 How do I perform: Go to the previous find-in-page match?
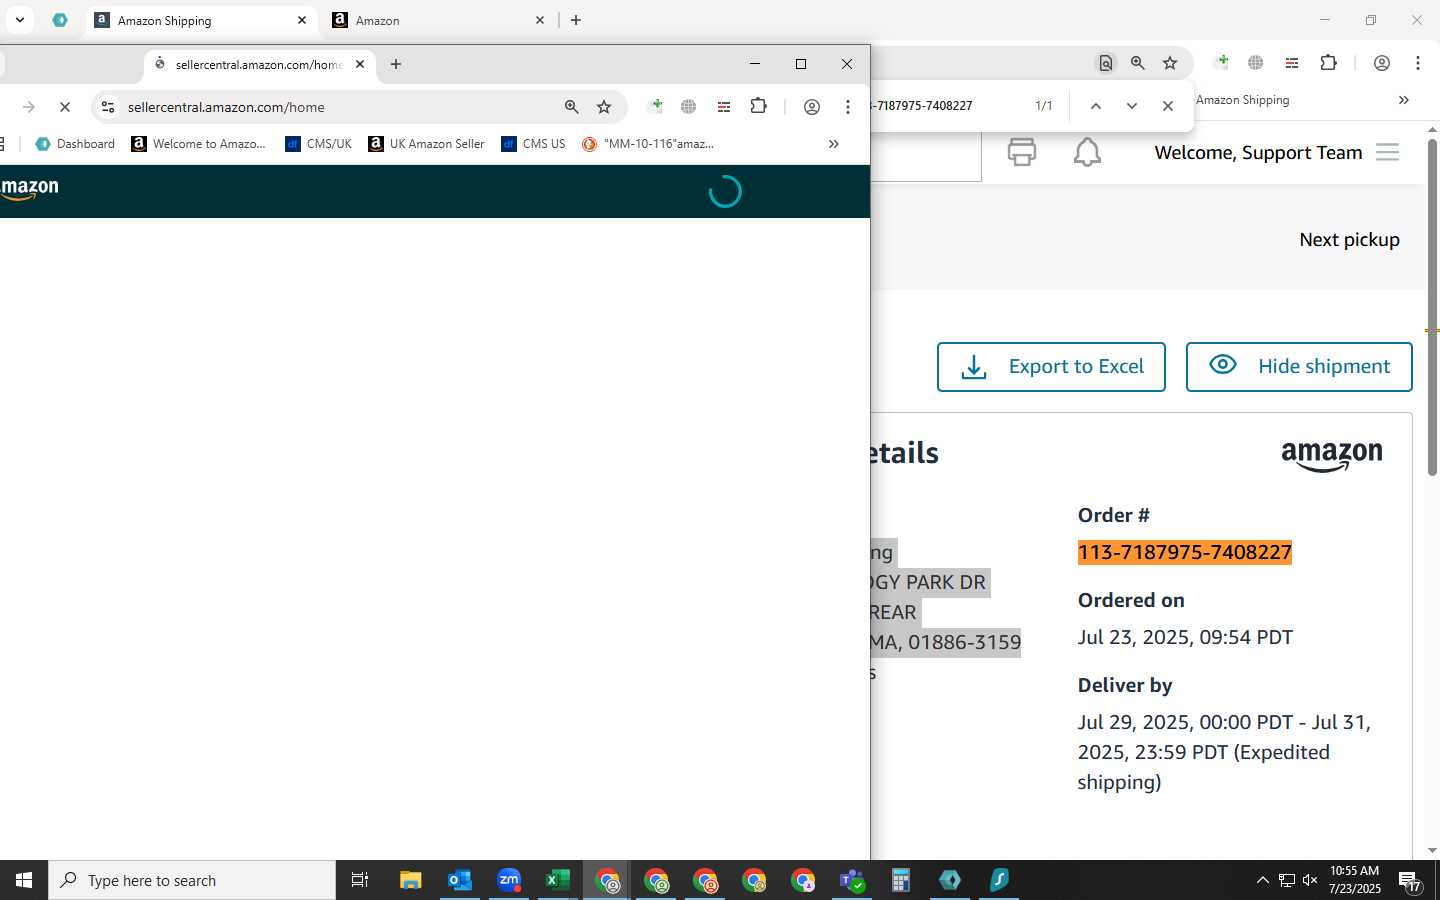(1096, 106)
